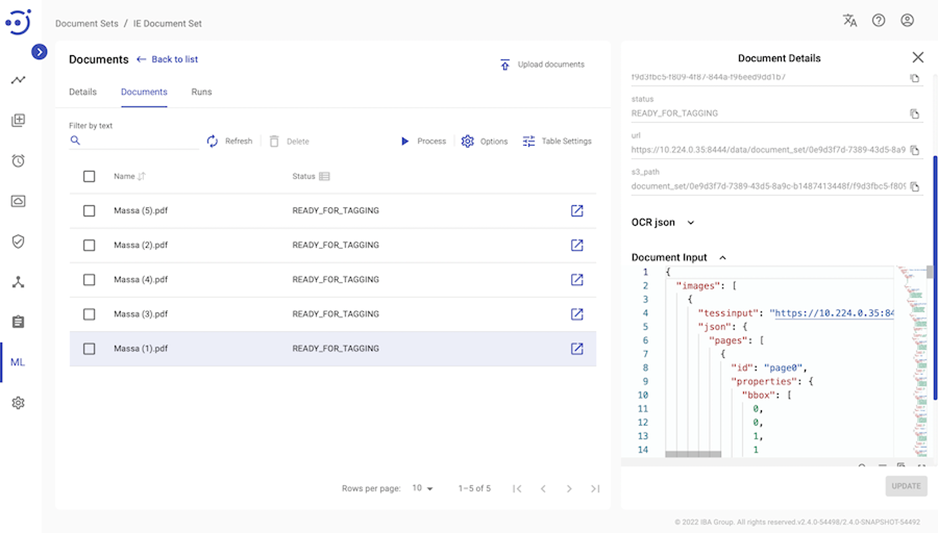Open Massa (5).pdf in external view icon

point(577,211)
